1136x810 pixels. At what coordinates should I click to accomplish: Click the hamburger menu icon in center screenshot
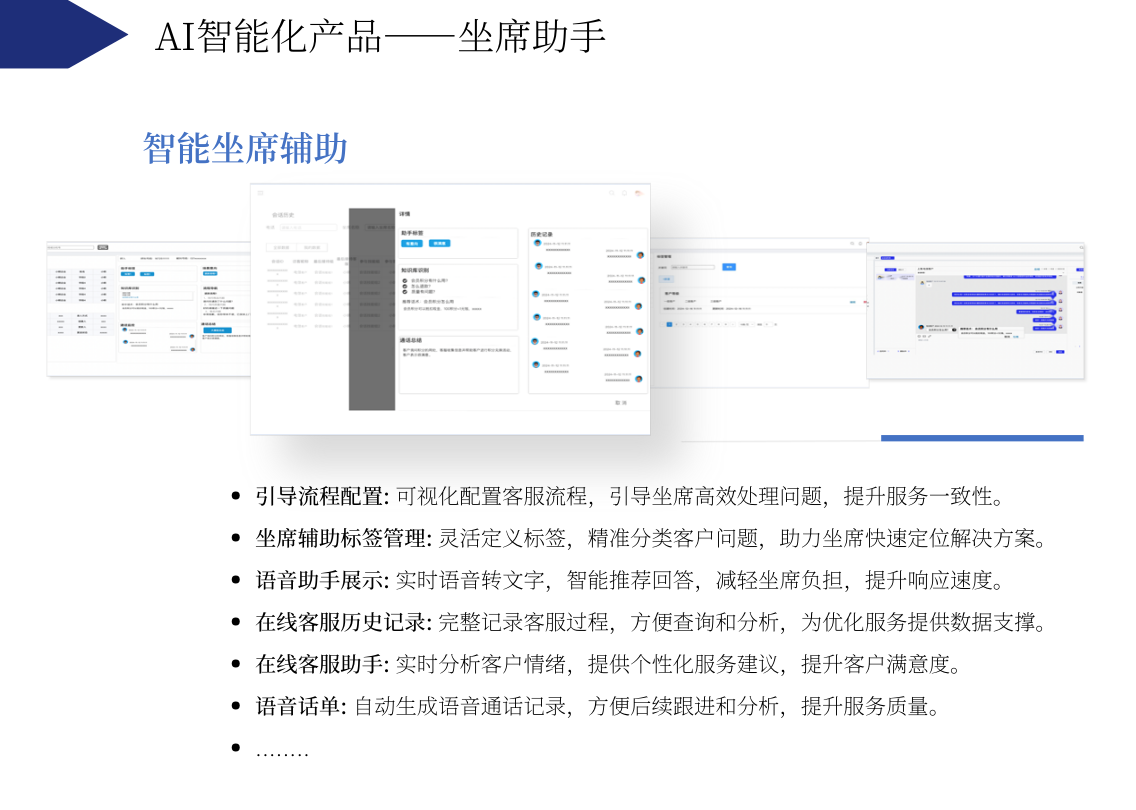[x=261, y=193]
